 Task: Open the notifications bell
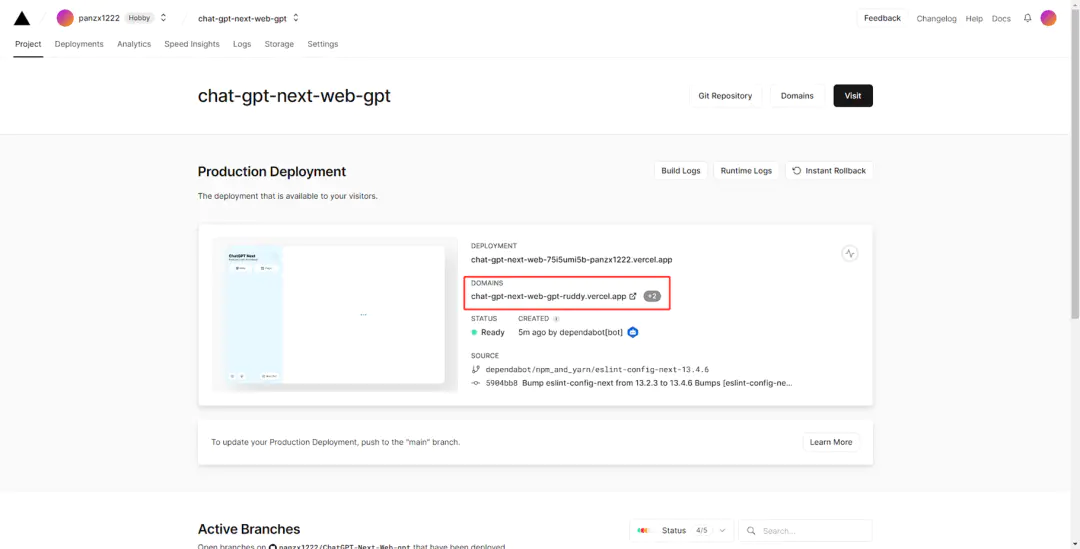click(x=1027, y=18)
